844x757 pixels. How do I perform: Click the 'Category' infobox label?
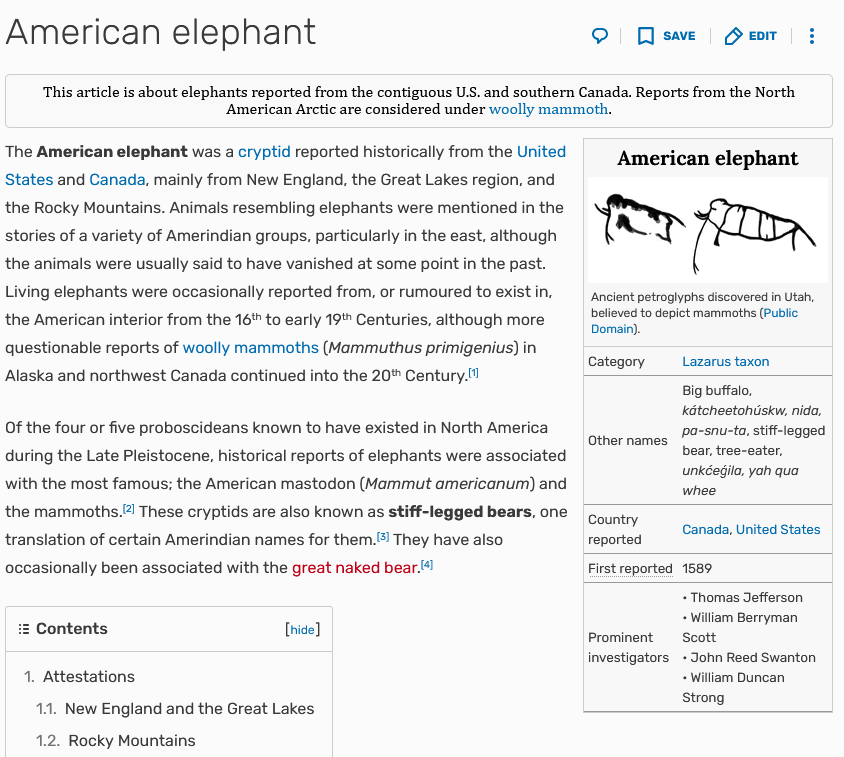click(616, 362)
